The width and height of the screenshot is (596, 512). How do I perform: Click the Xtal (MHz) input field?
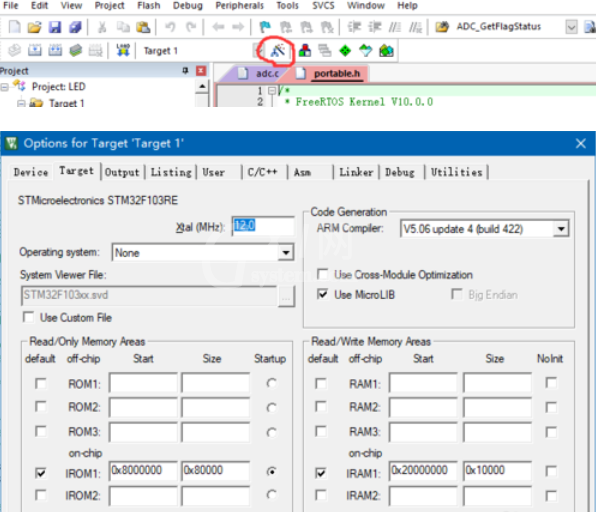(x=263, y=226)
